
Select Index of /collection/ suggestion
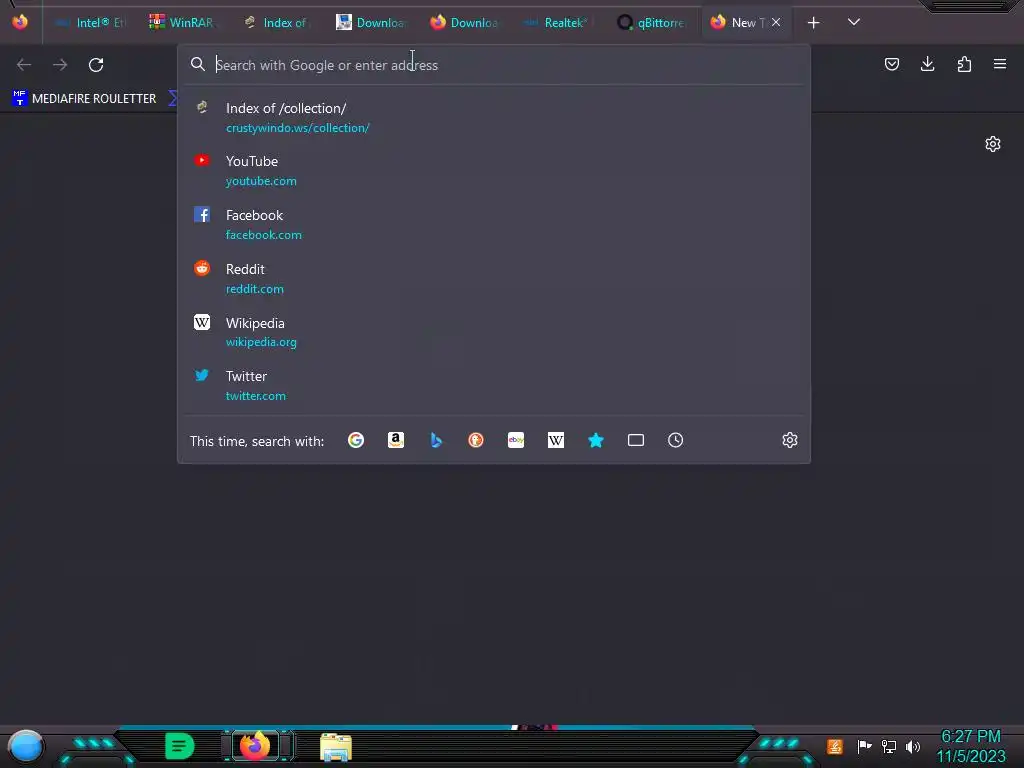[494, 118]
